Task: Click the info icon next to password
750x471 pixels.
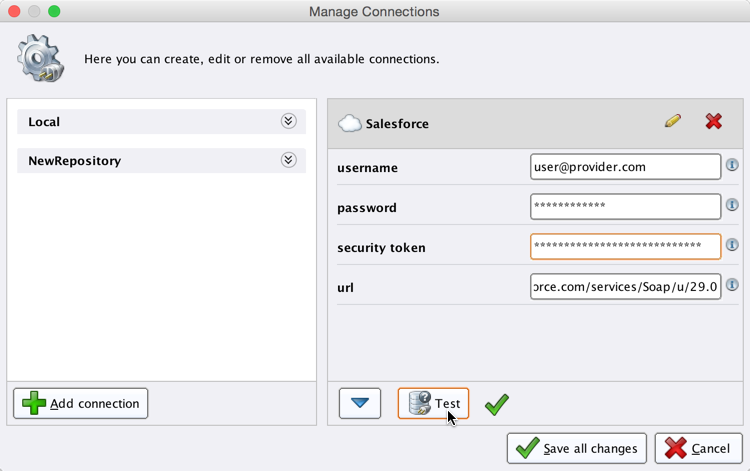Action: coord(732,205)
